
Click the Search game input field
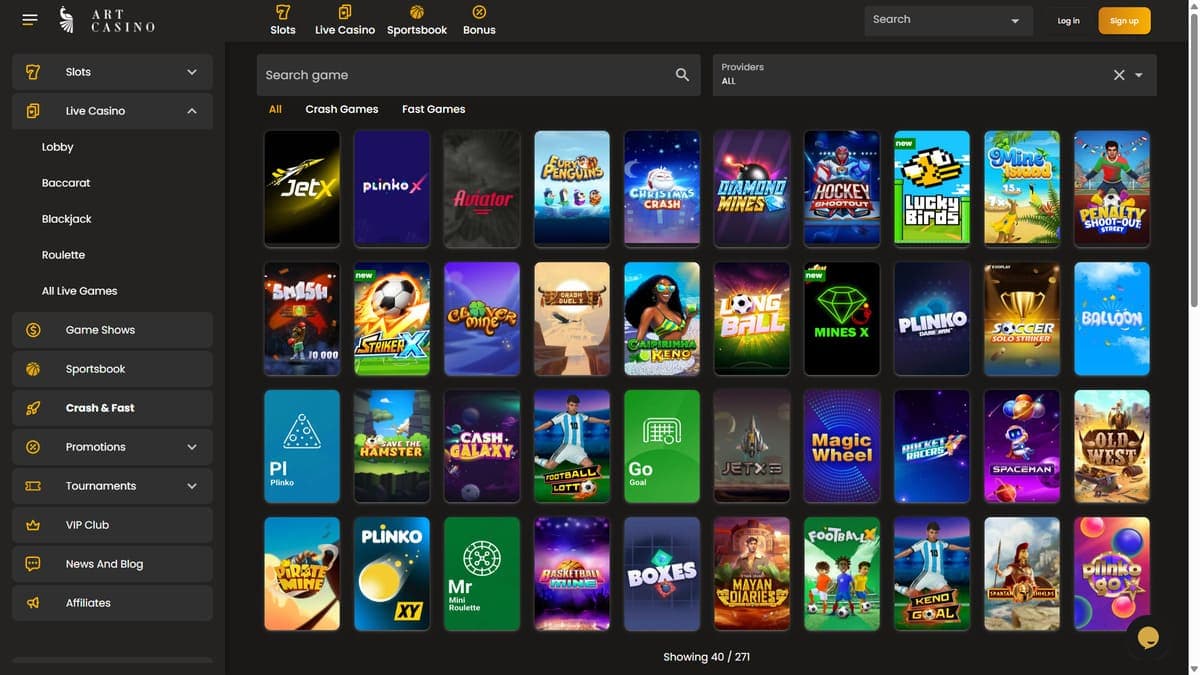tap(478, 75)
